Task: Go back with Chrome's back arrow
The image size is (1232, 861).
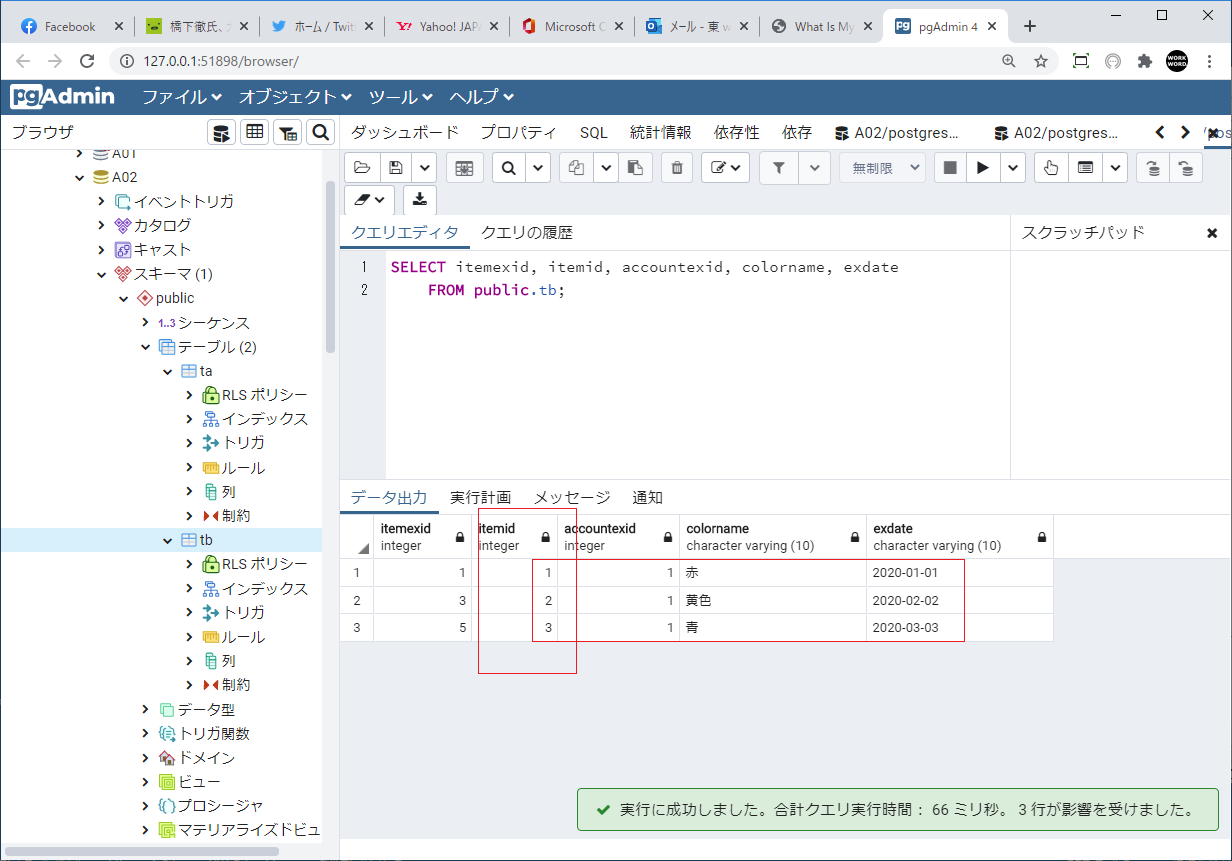Action: (25, 61)
